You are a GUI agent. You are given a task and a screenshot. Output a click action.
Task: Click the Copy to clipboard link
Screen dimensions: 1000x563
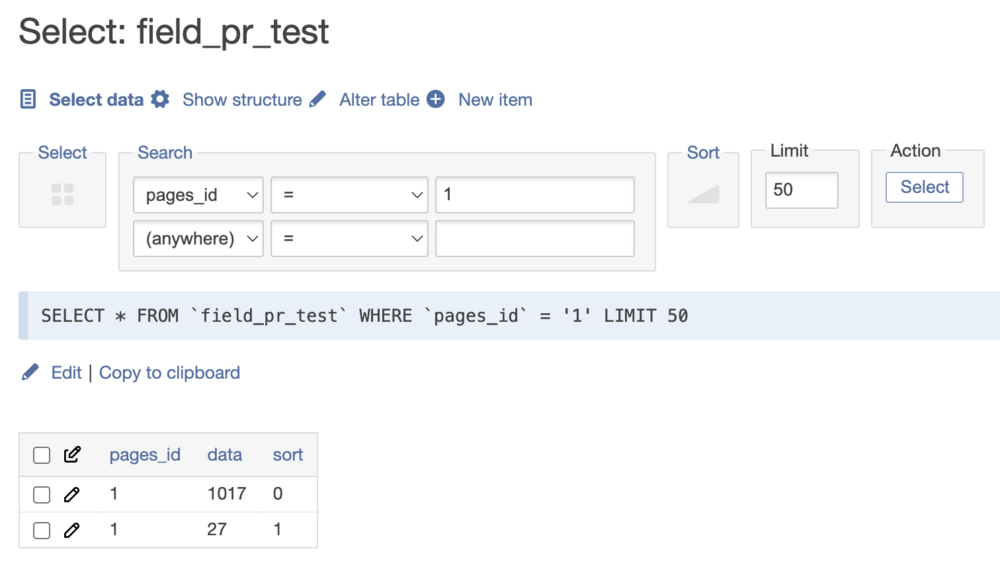[x=169, y=373]
